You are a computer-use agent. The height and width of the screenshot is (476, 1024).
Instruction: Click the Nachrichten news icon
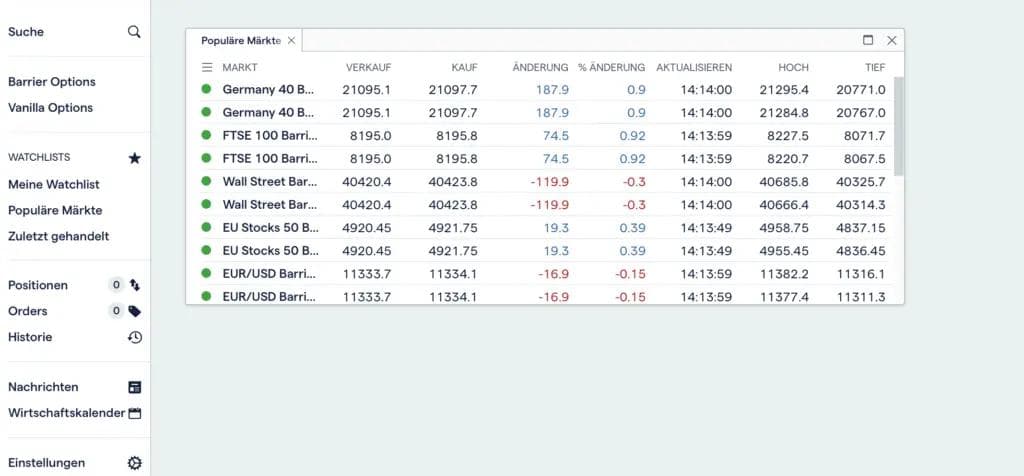[135, 387]
